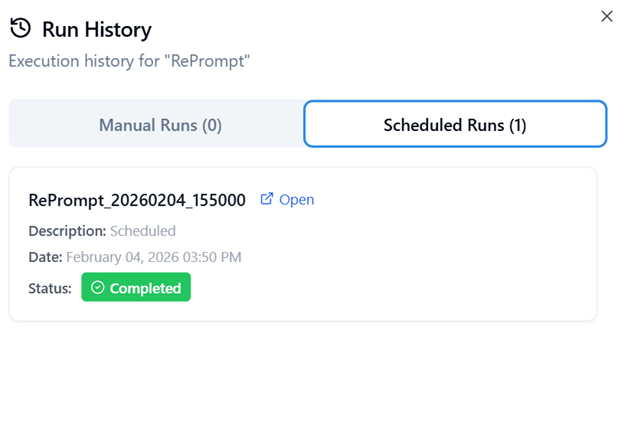Click the Run History clock icon
Screen dimensions: 624x432
coord(19,30)
